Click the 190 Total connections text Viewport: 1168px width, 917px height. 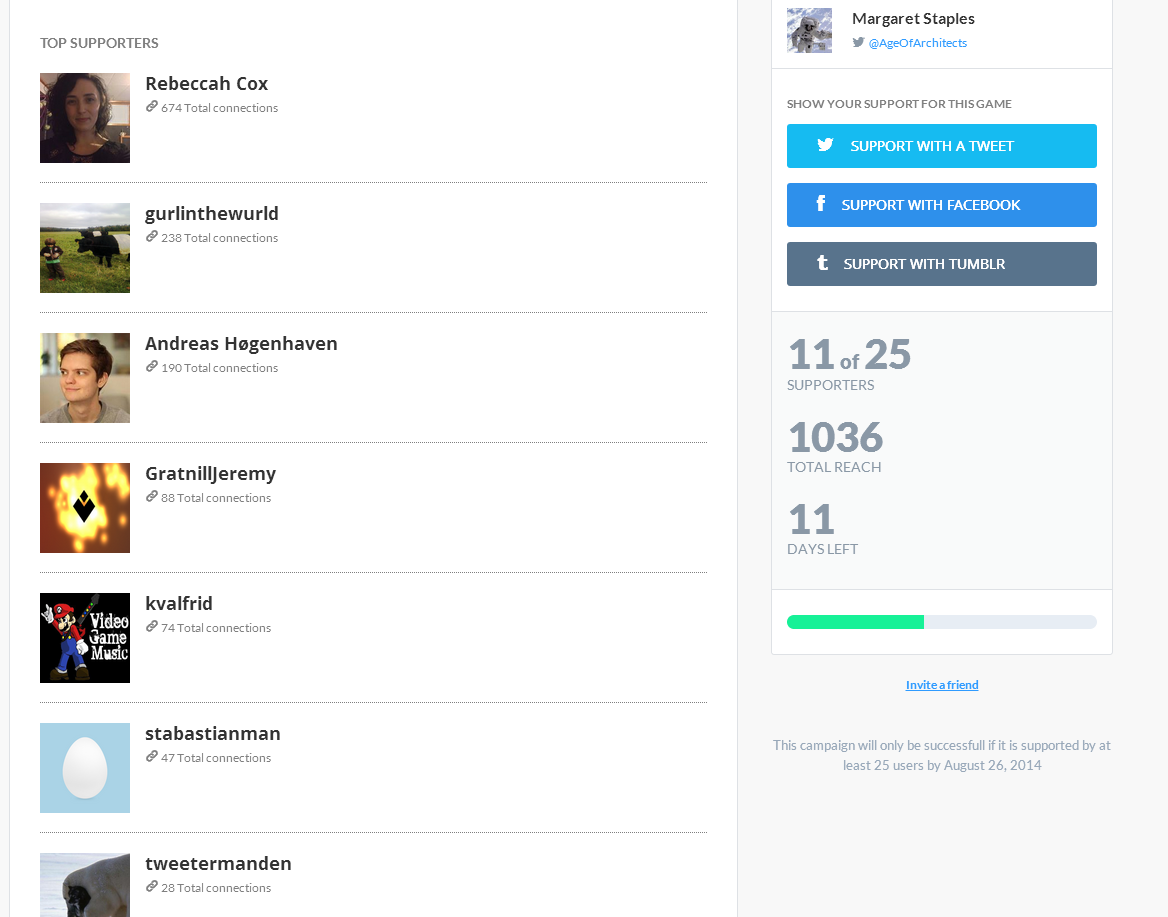coord(220,368)
